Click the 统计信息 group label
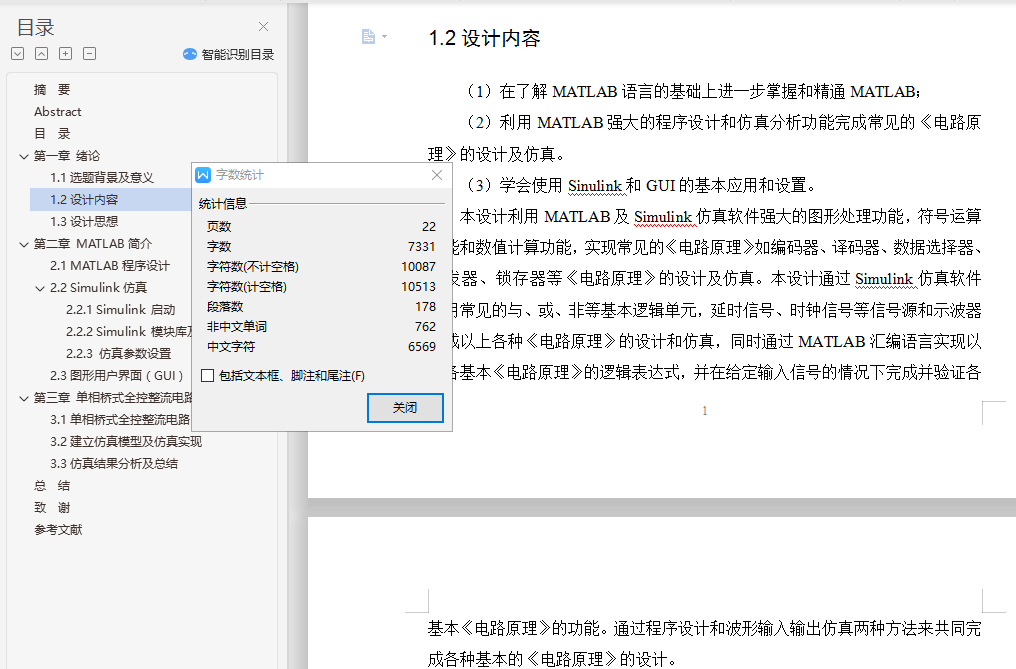Image resolution: width=1016 pixels, height=669 pixels. pyautogui.click(x=223, y=204)
